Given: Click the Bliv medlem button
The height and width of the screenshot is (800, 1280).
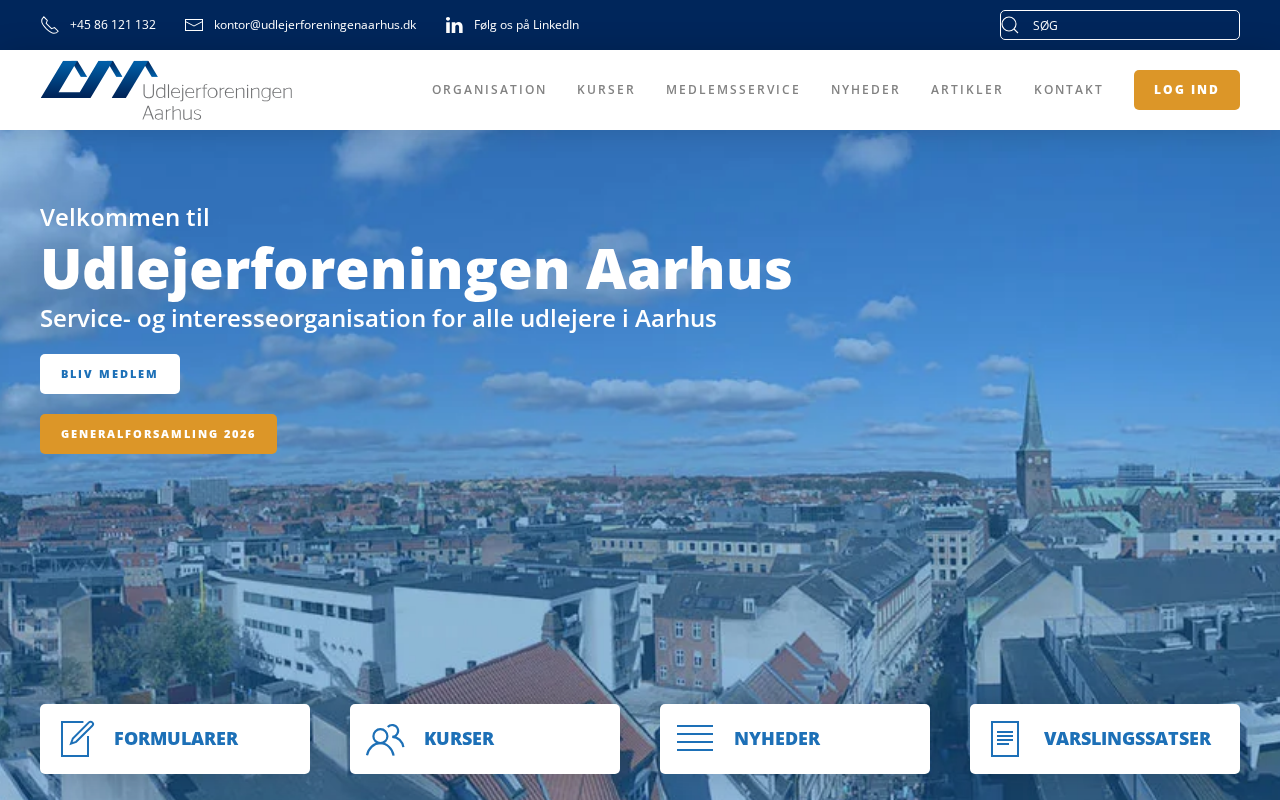Looking at the screenshot, I should tap(110, 374).
